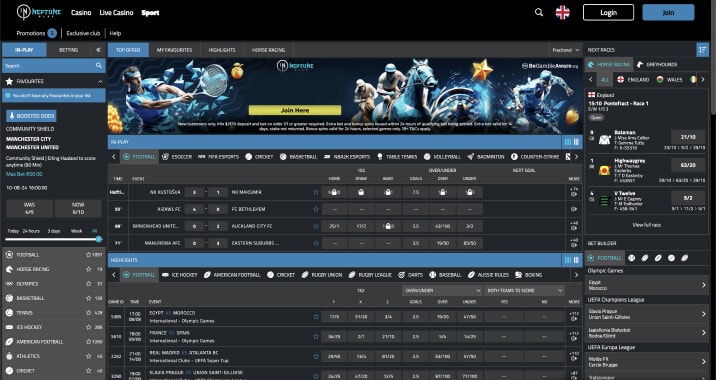The width and height of the screenshot is (716, 380).
Task: Collapse the Favourites section chevron
Action: (x=100, y=81)
